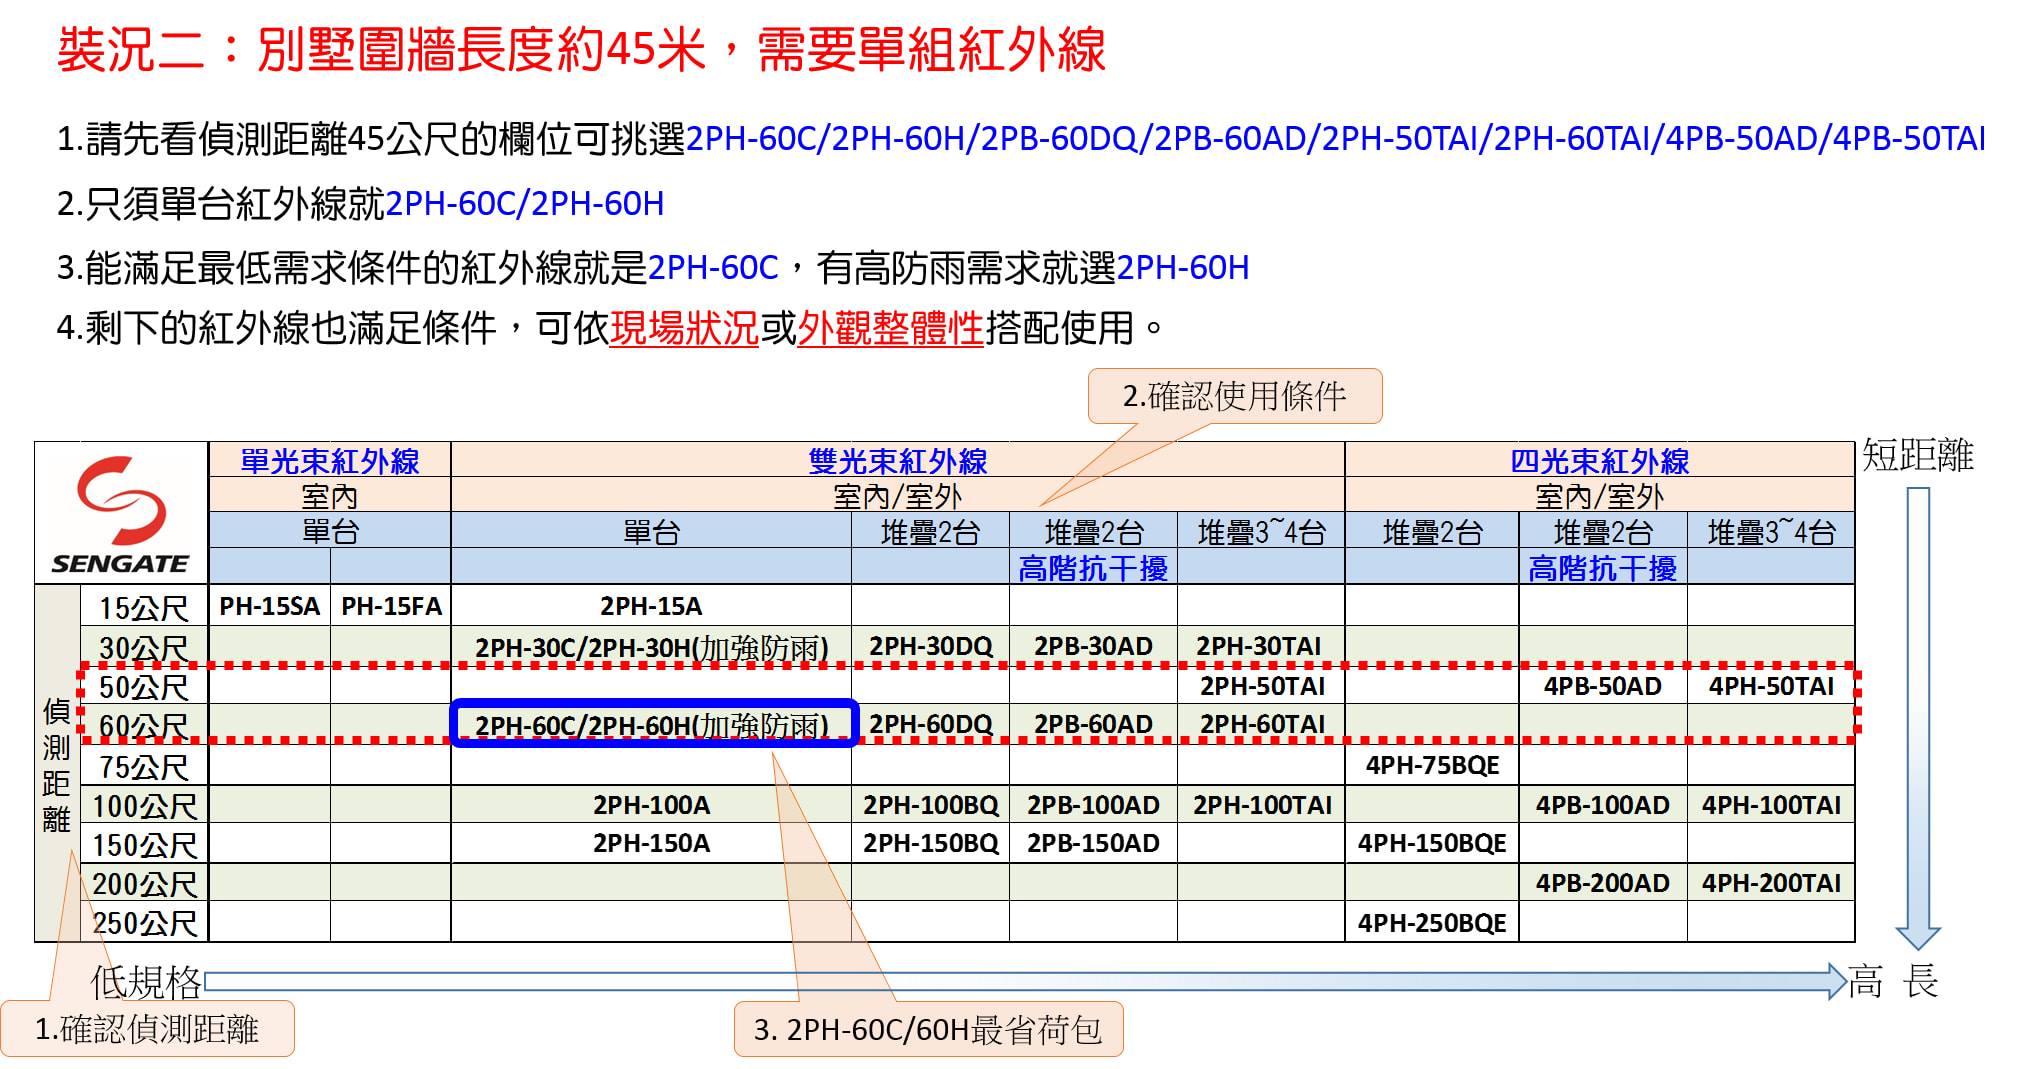Select the 雙光束紅外線 column header

(897, 461)
